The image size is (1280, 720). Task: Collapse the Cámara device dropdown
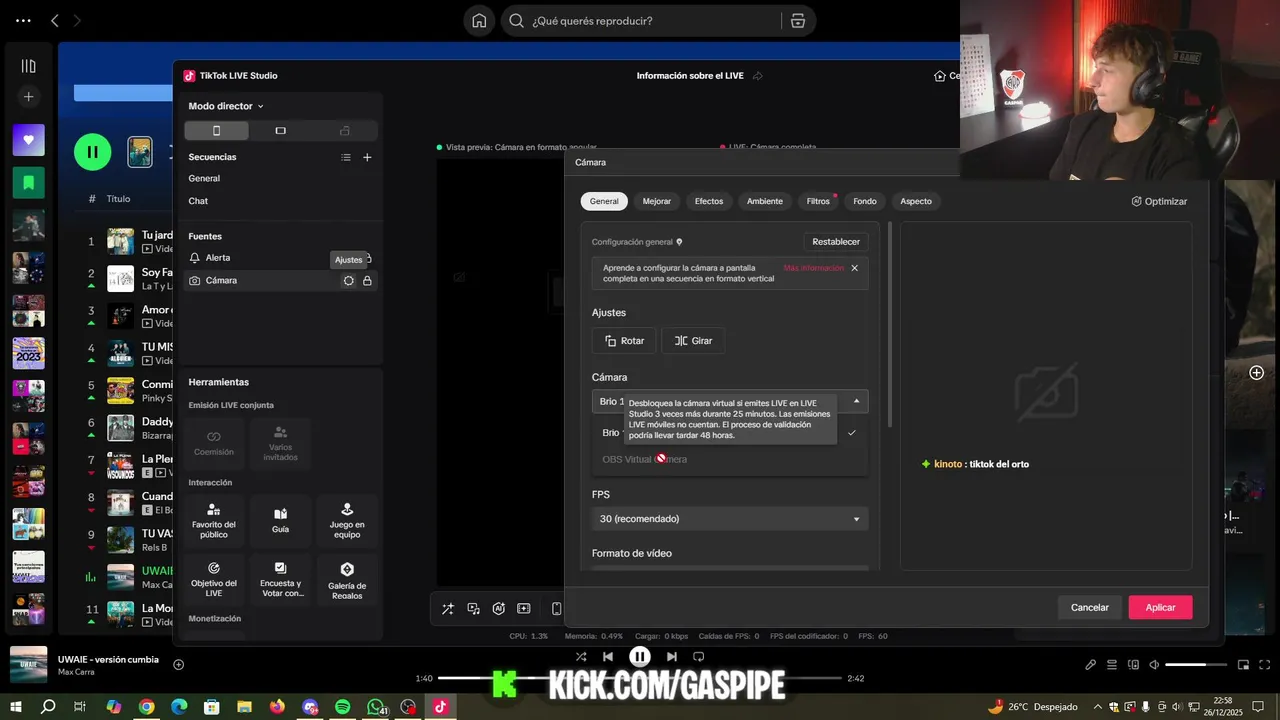click(856, 401)
